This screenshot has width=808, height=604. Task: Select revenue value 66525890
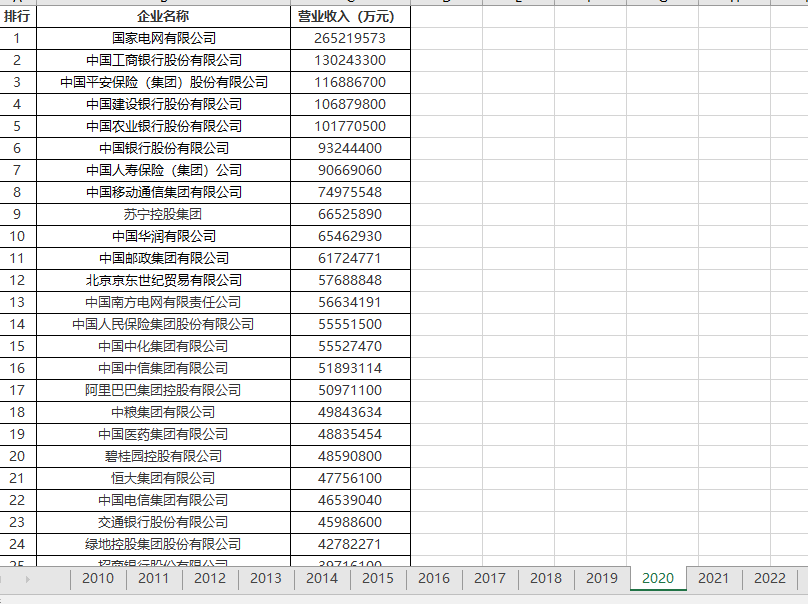350,214
